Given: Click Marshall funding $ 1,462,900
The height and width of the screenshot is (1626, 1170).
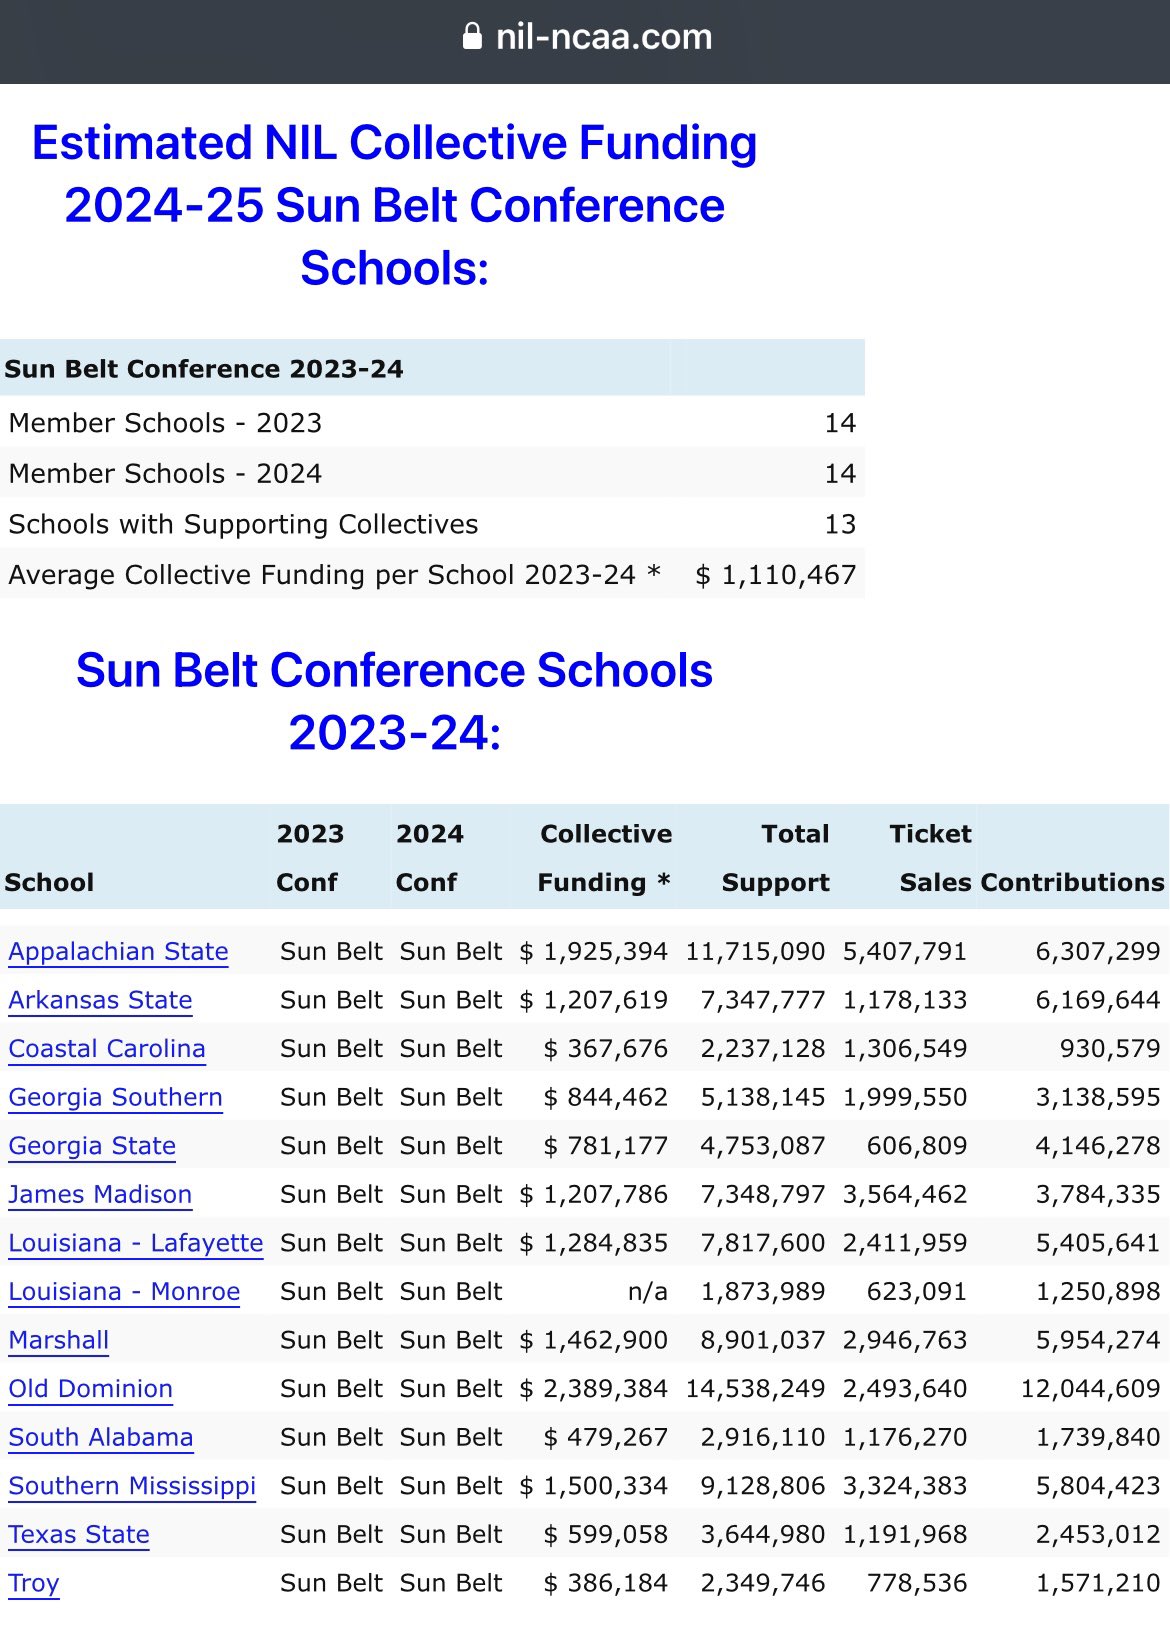Looking at the screenshot, I should pos(593,1340).
